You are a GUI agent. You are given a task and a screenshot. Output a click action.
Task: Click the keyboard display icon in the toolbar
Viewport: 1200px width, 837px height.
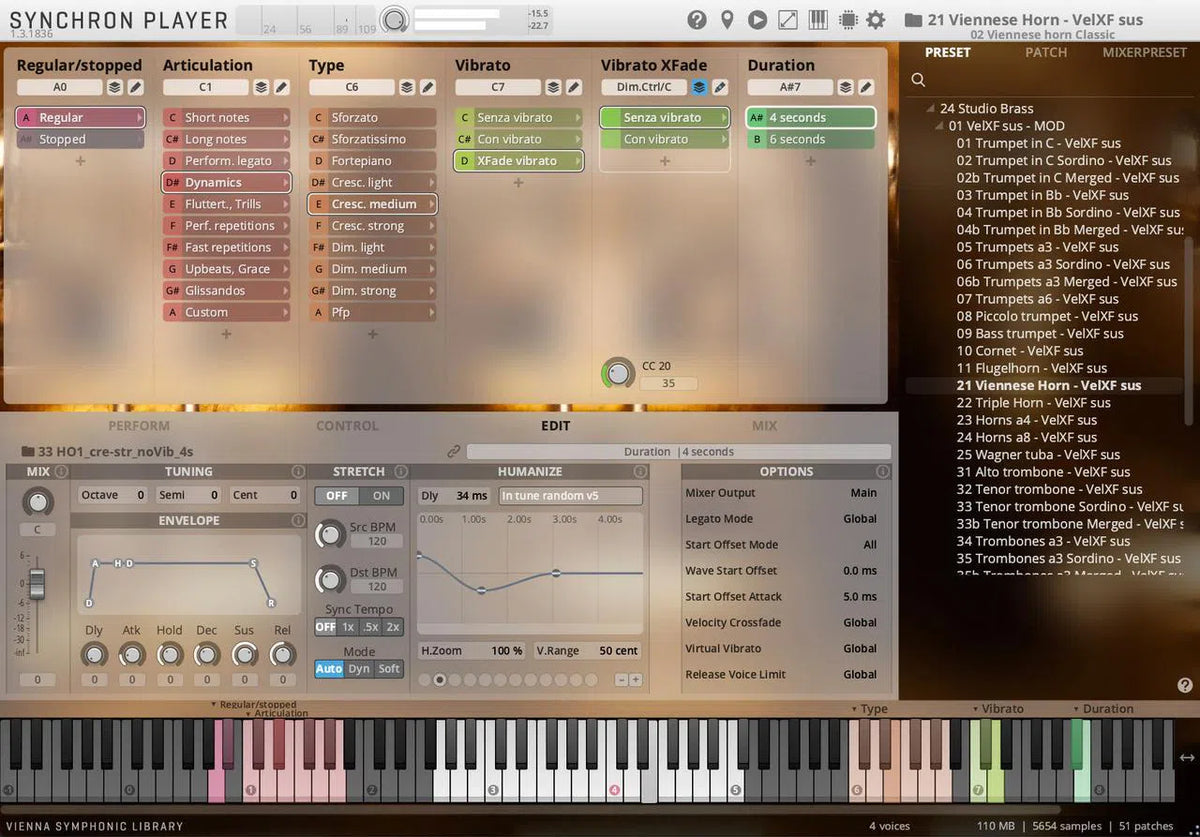817,20
